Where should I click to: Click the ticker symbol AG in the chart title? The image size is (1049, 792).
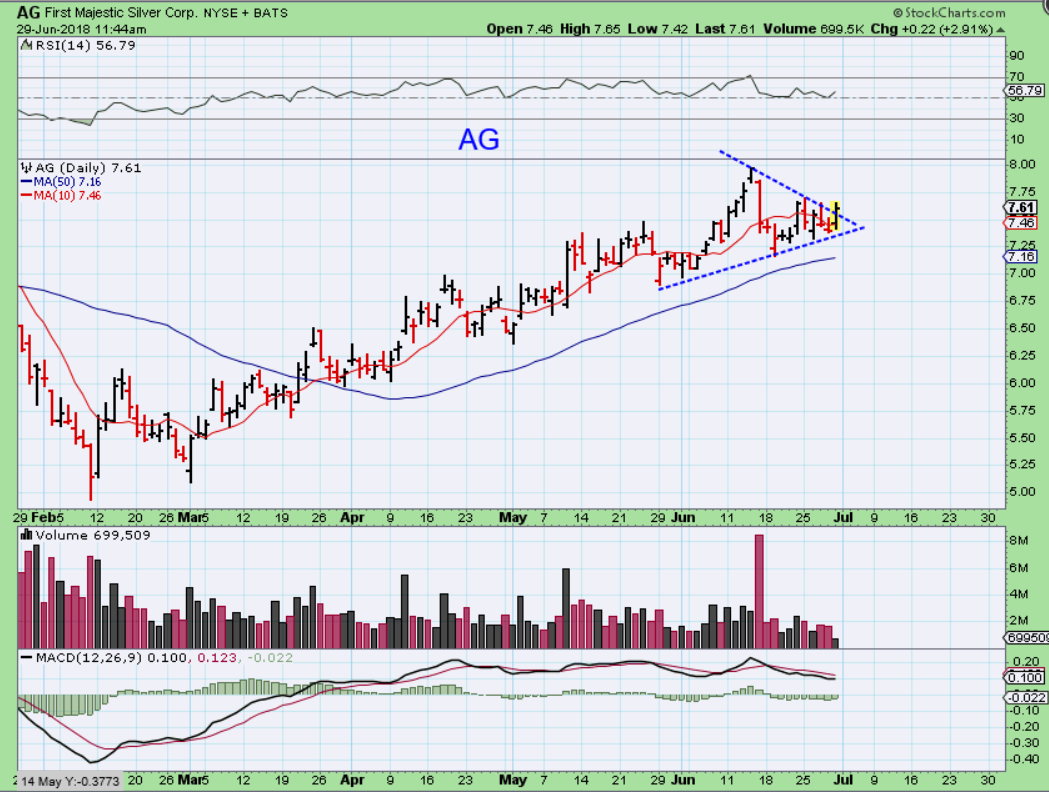(x=28, y=13)
